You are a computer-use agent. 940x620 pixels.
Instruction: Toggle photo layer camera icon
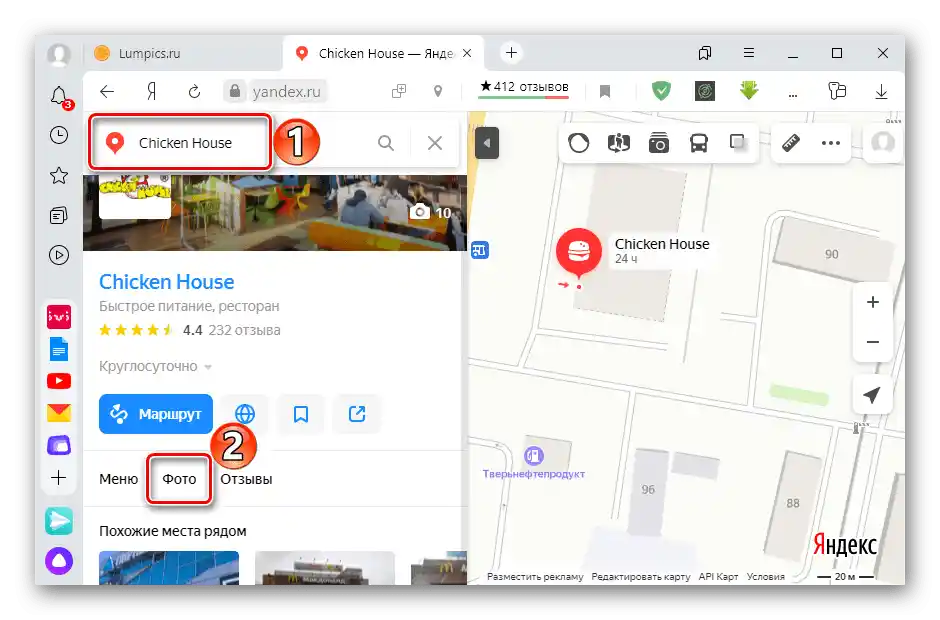[659, 143]
